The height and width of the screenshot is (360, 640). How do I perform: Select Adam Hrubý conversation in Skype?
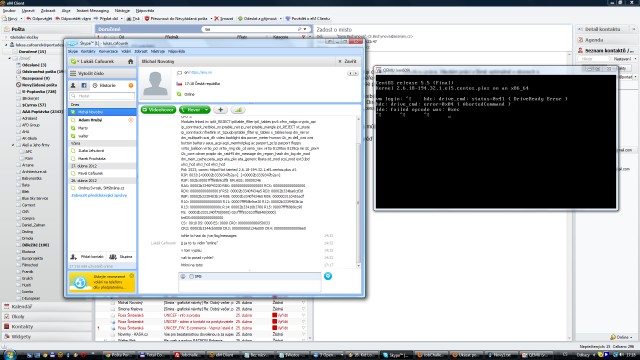(x=102, y=120)
